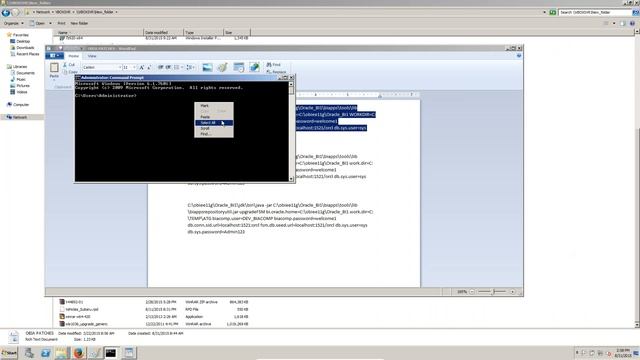Choose Find... in the Command Prompt context menu
Screen dimensions: 640x360
(x=214, y=134)
